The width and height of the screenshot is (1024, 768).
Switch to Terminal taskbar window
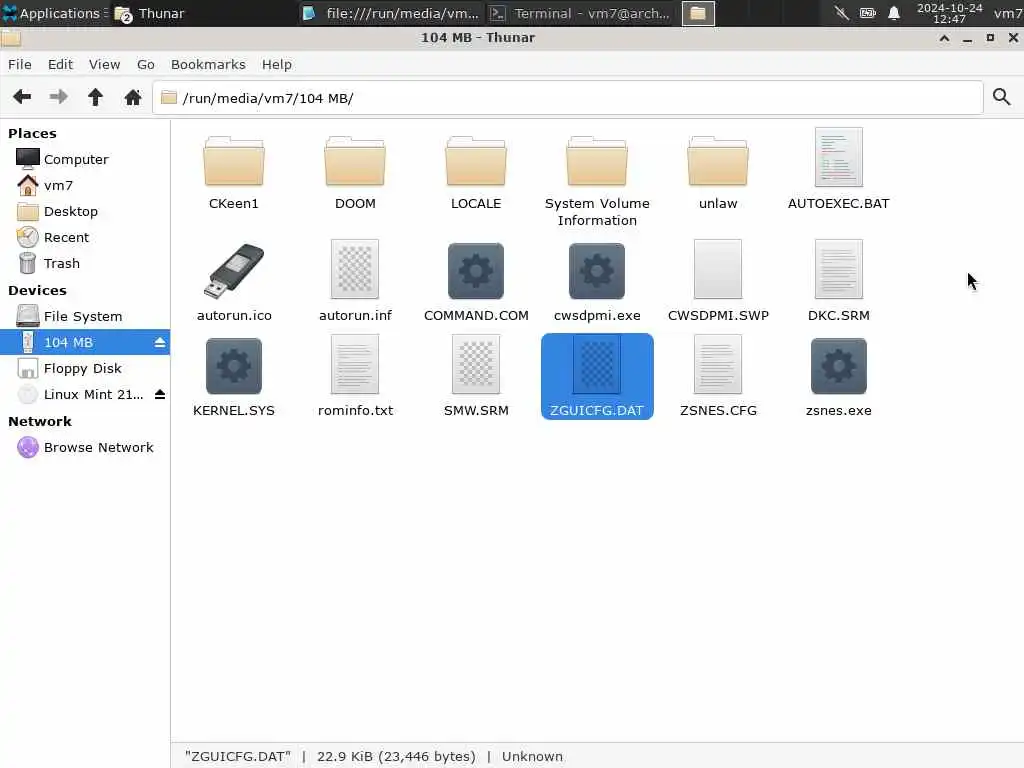point(581,13)
